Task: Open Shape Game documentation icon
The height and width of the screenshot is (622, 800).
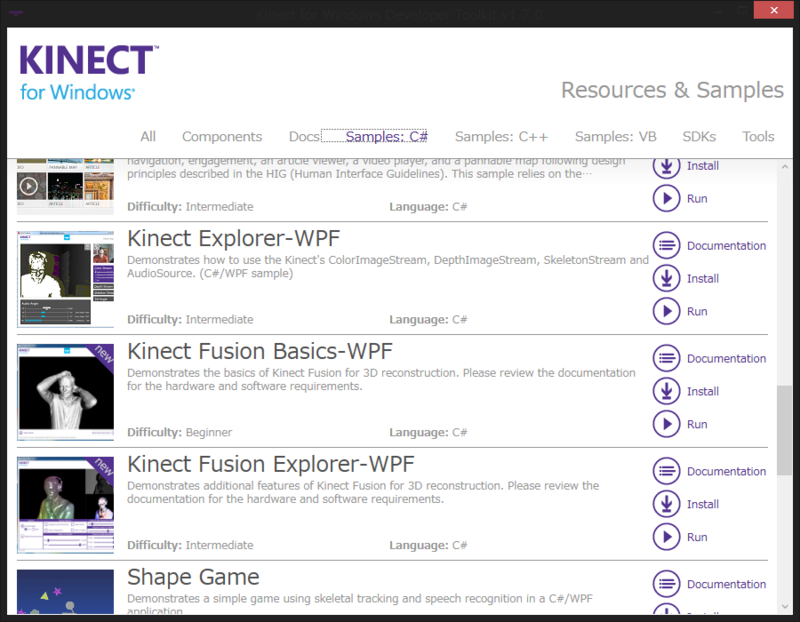Action: [x=666, y=584]
